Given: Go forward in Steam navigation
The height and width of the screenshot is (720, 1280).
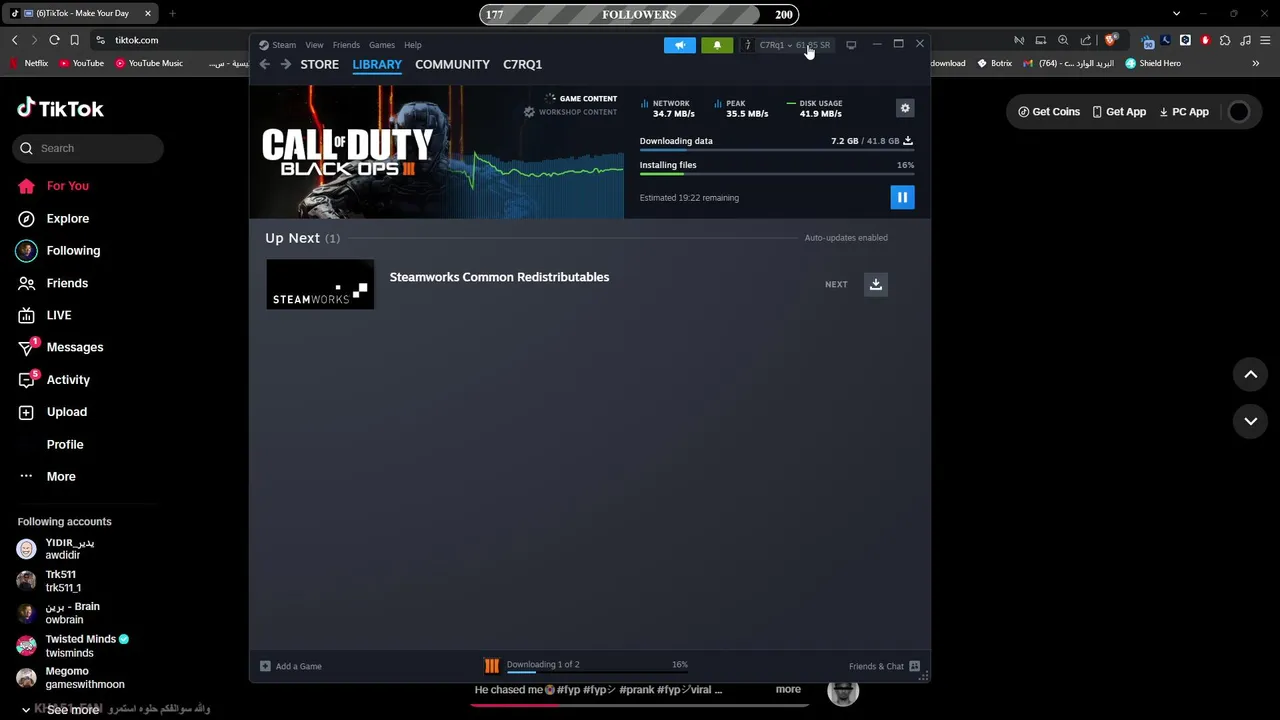Looking at the screenshot, I should (286, 64).
